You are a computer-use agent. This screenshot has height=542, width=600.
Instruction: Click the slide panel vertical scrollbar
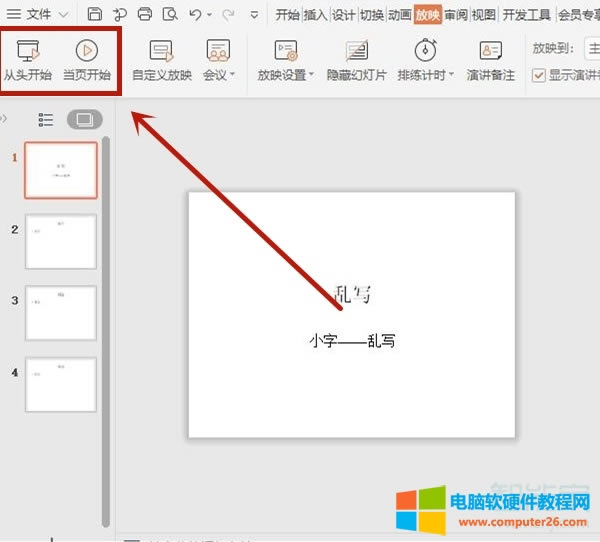(106, 300)
